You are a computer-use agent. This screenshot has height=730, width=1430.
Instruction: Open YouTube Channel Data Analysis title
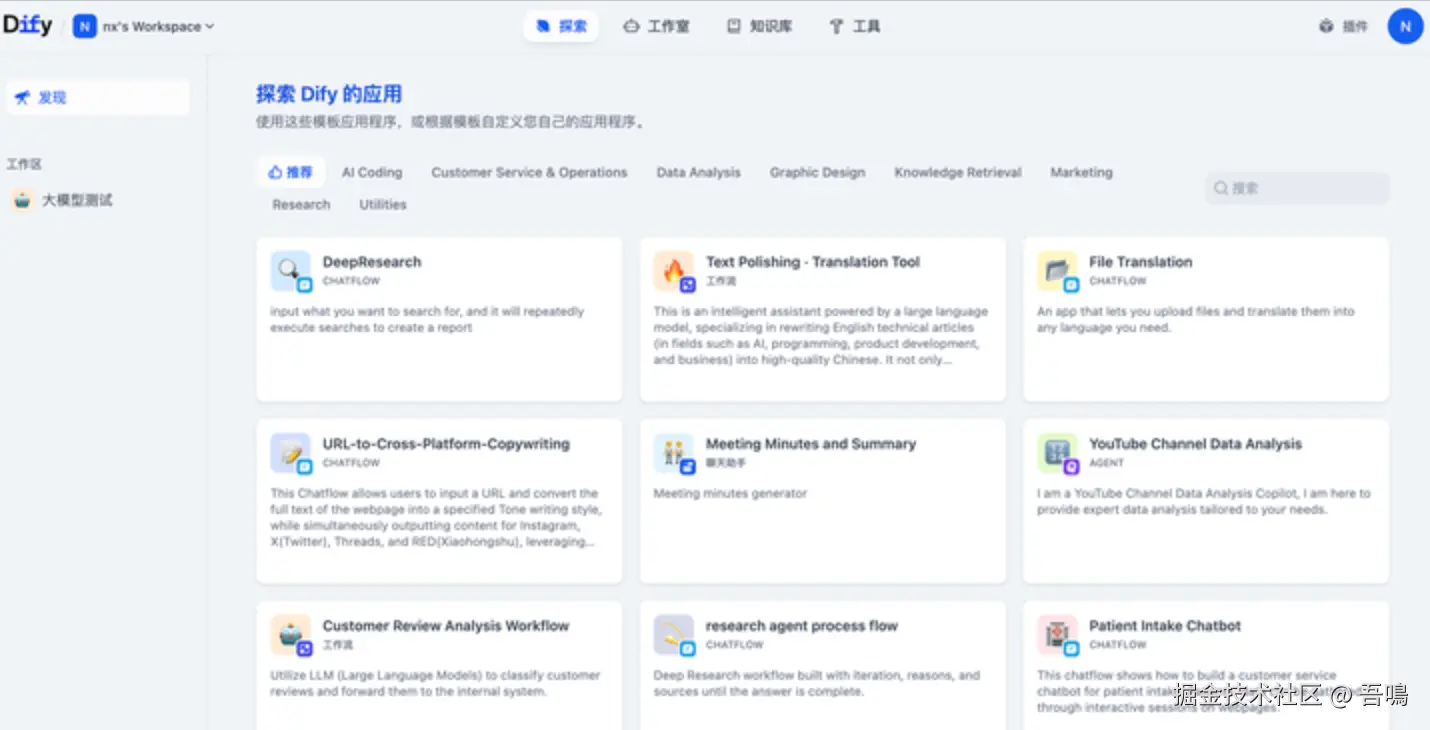1196,444
